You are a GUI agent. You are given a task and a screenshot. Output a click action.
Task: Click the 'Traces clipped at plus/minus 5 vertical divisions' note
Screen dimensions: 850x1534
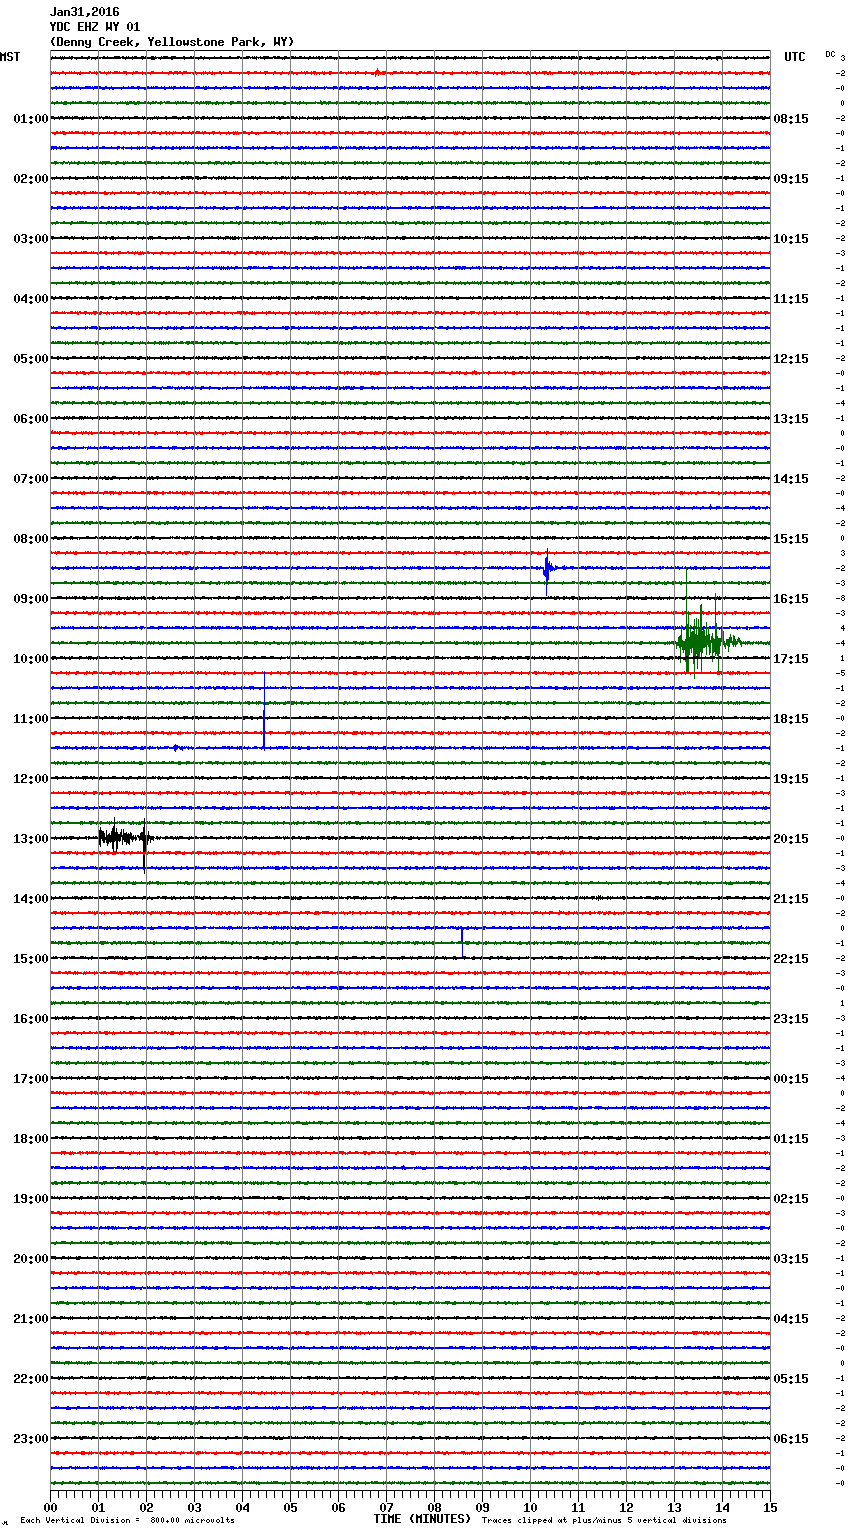click(604, 1521)
